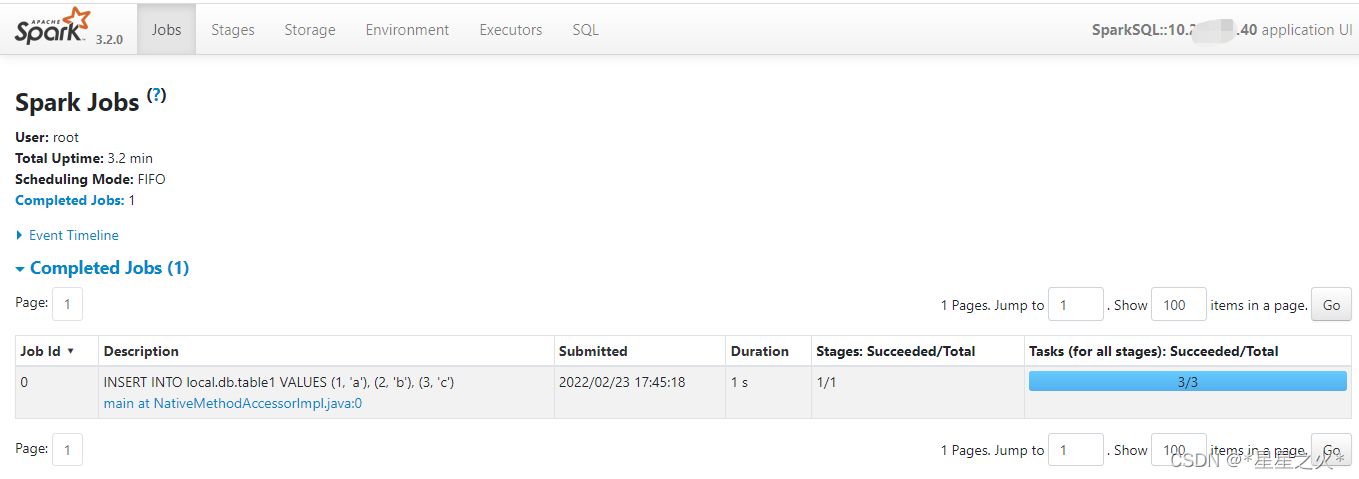
Task: Click the Job Id sort arrow
Action: [71, 351]
